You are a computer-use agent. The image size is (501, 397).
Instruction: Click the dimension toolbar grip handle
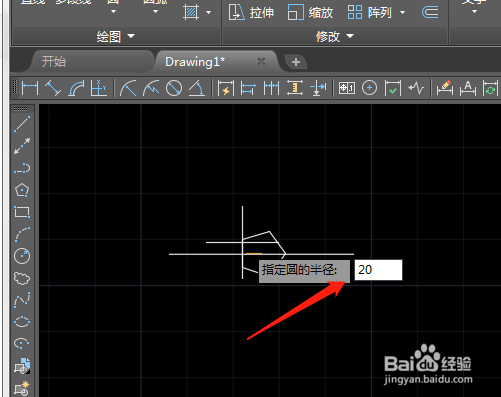15,87
